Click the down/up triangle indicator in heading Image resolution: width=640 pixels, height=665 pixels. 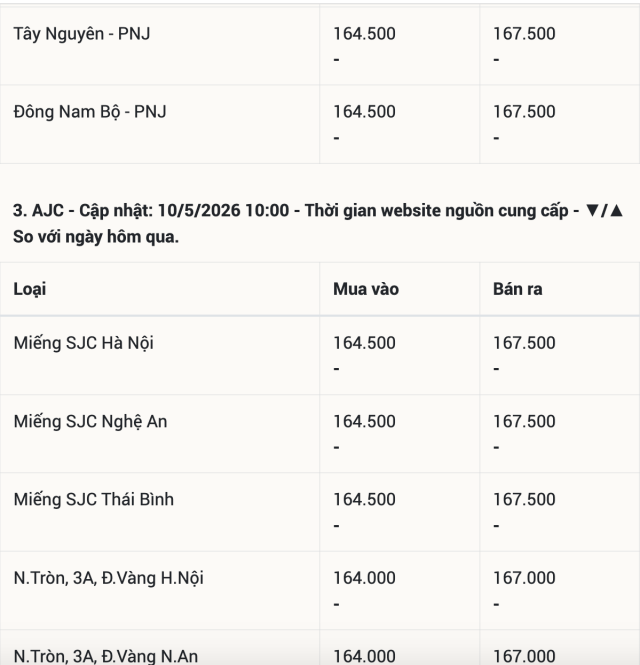[604, 211]
